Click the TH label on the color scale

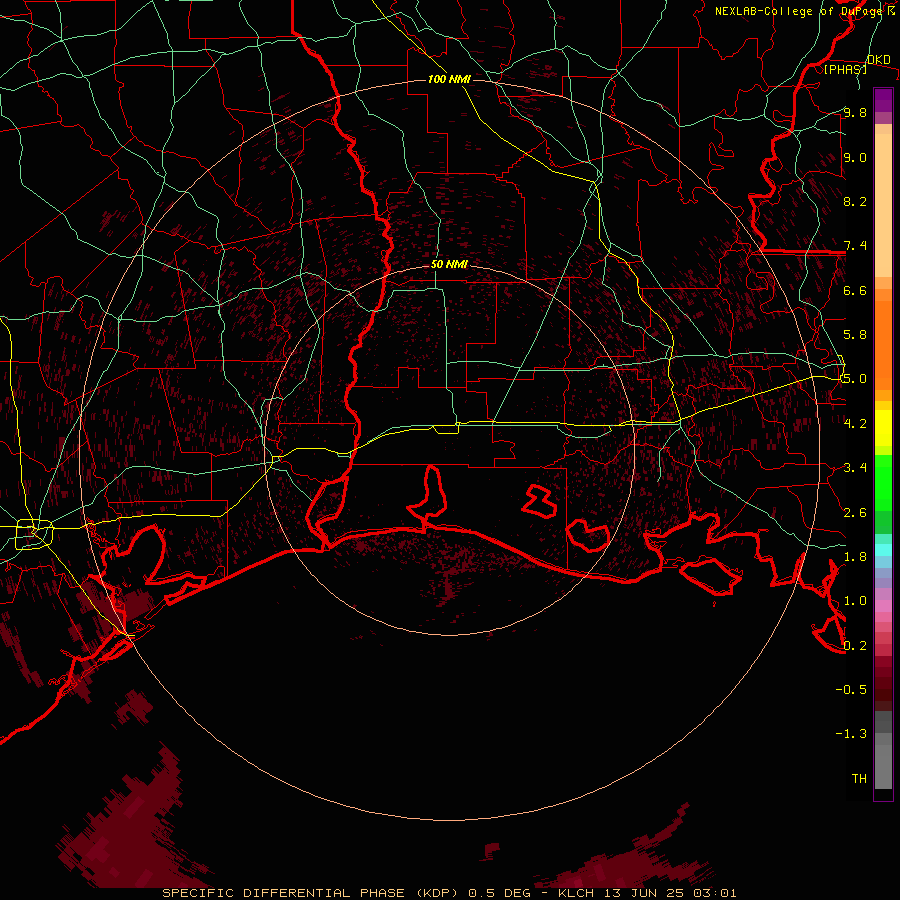point(859,778)
